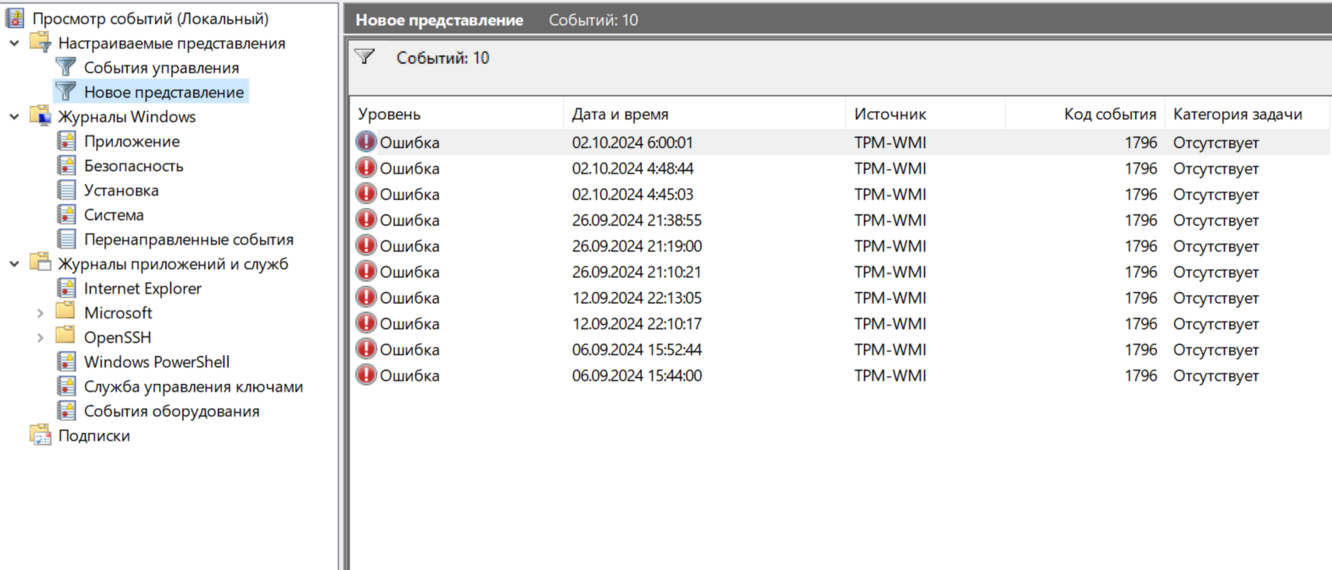Click the funnel filter icon above event list
The image size is (1332, 570).
coord(365,57)
